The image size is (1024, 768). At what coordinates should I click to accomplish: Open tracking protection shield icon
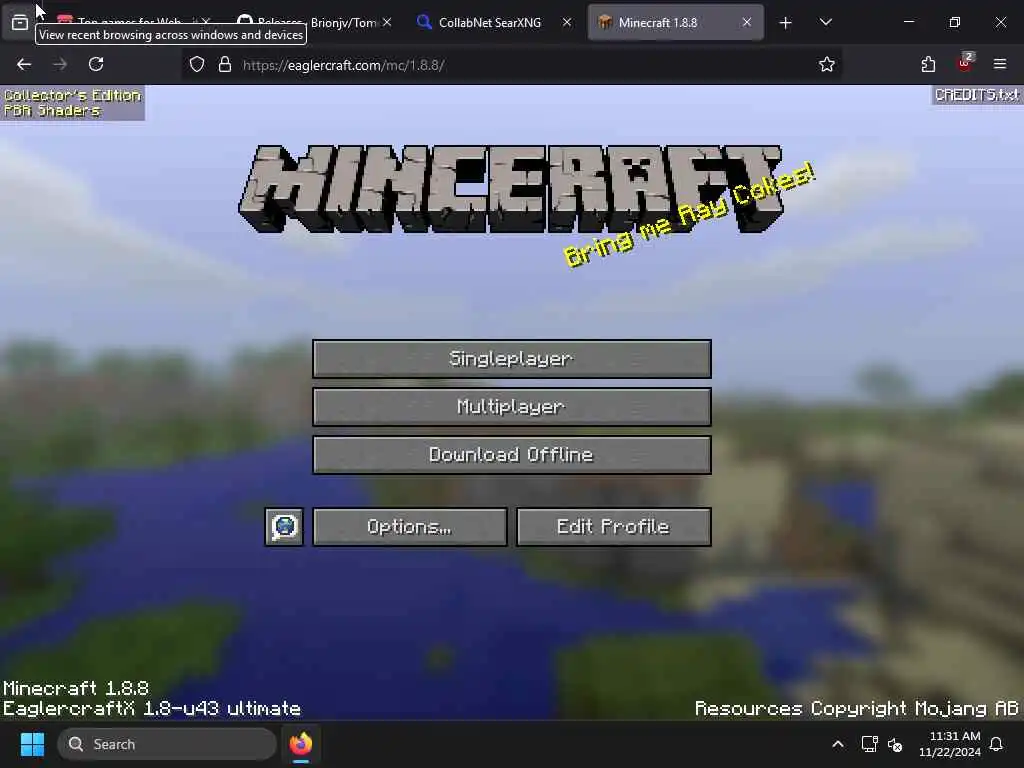pyautogui.click(x=197, y=64)
